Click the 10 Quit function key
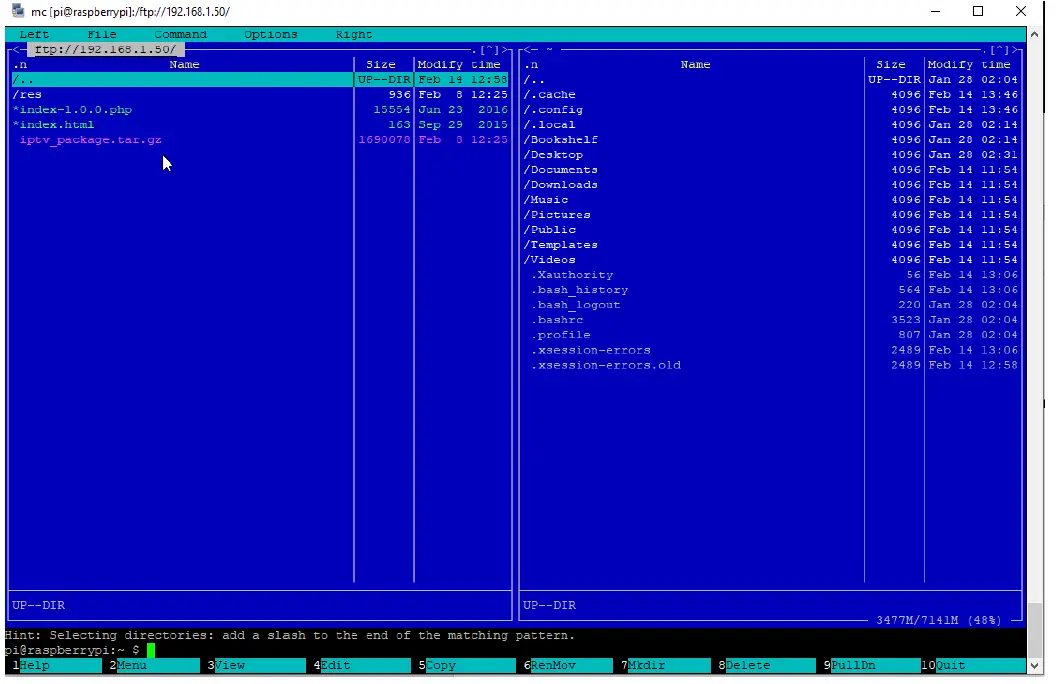The image size is (1056, 684). (x=974, y=665)
